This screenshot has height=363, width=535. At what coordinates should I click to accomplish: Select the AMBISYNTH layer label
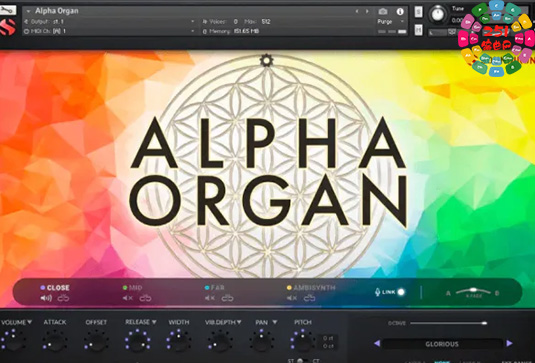pyautogui.click(x=314, y=288)
